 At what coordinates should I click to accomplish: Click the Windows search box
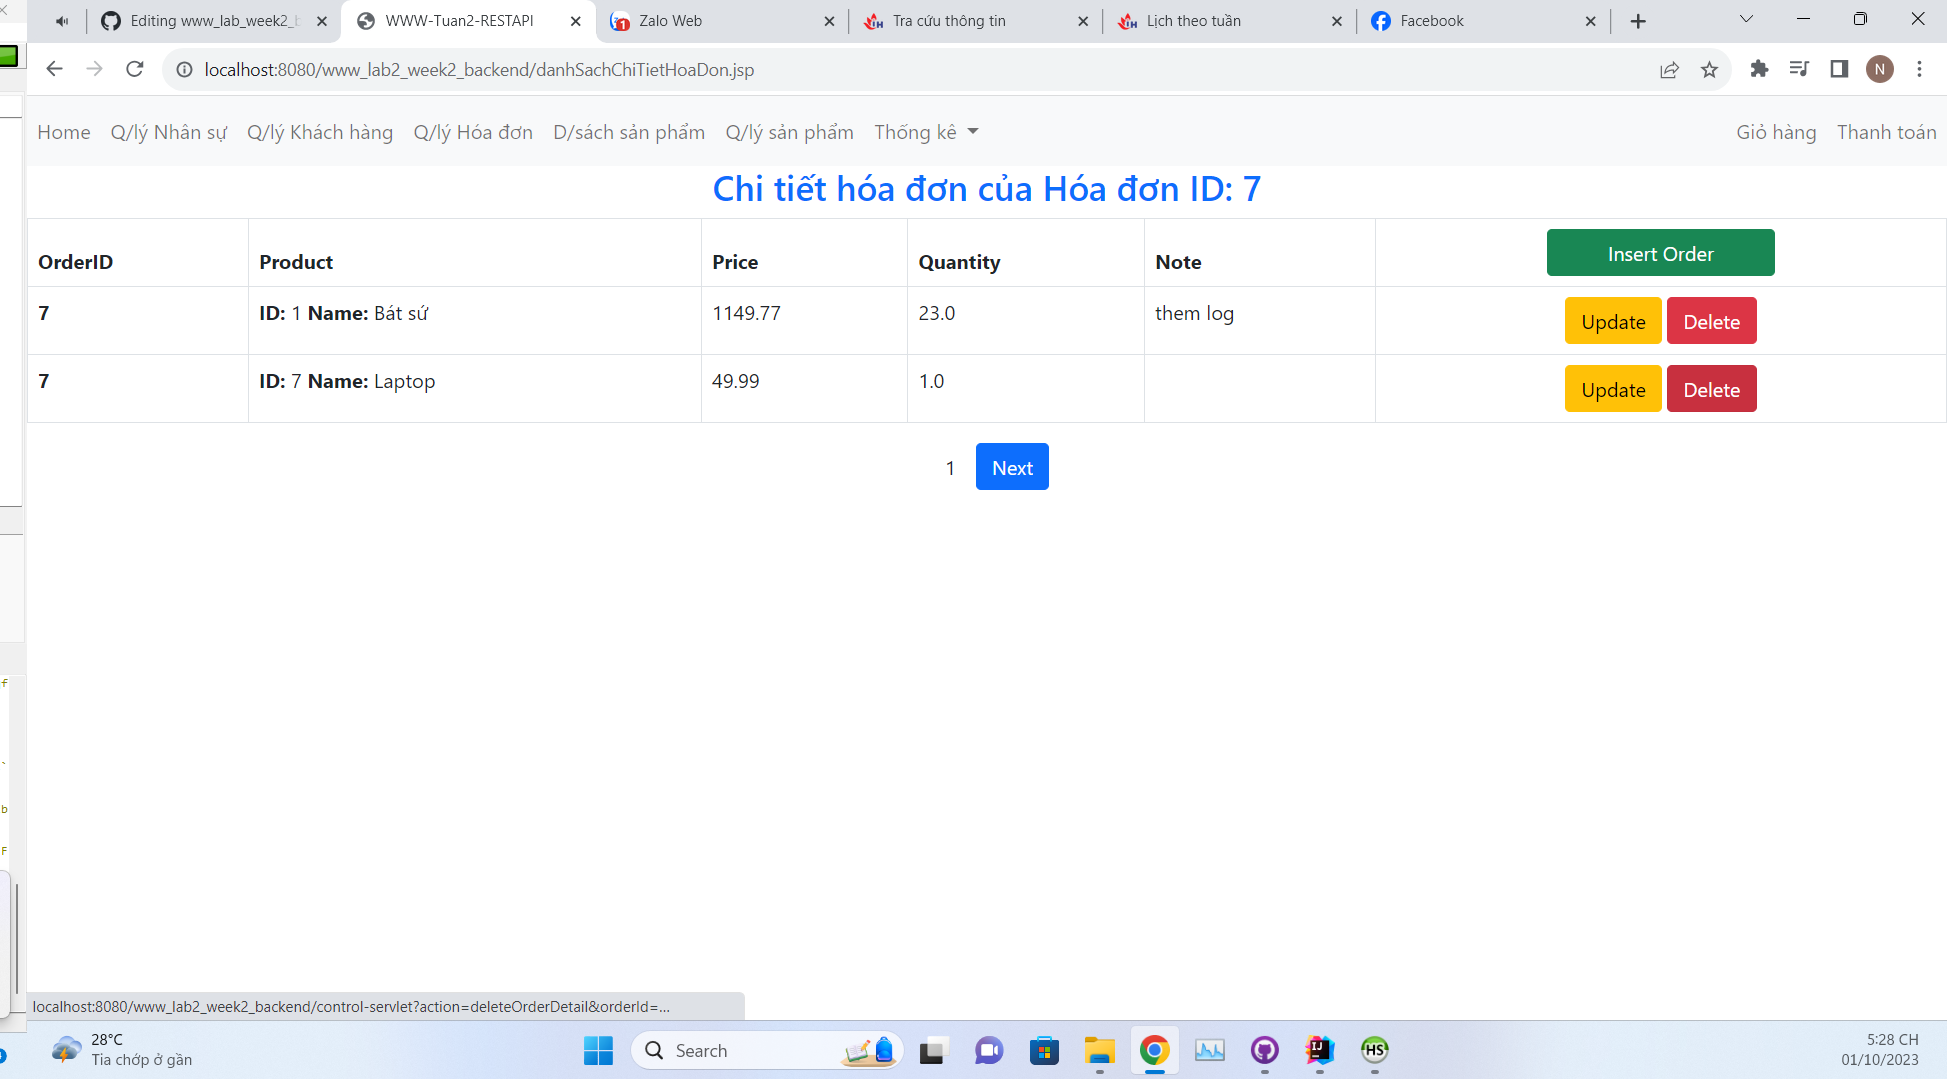(766, 1050)
